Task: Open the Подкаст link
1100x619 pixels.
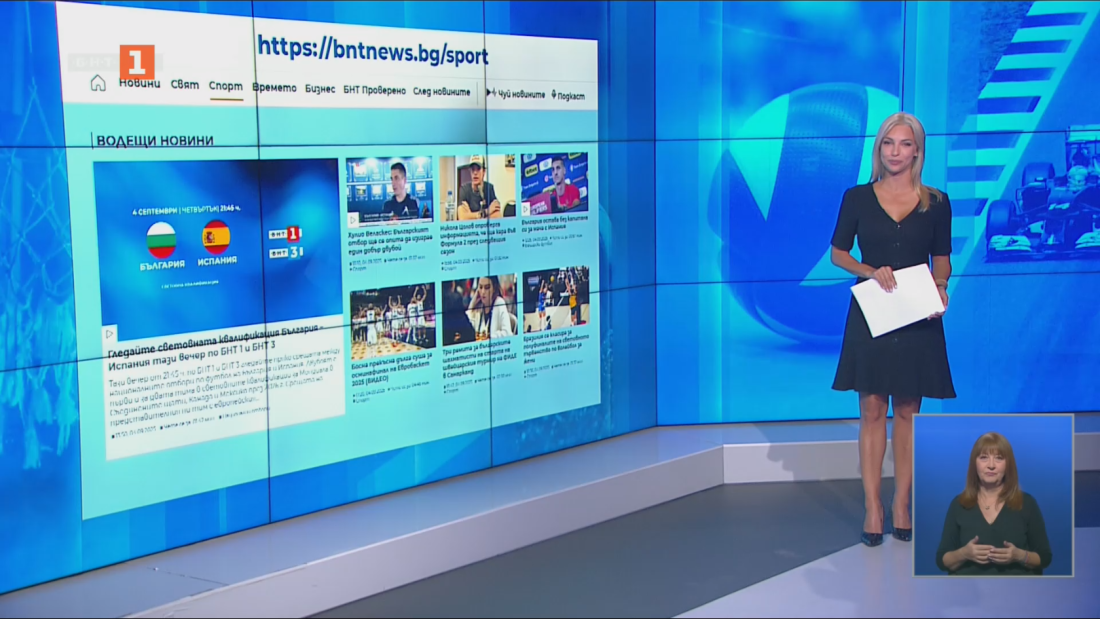Action: pos(568,95)
